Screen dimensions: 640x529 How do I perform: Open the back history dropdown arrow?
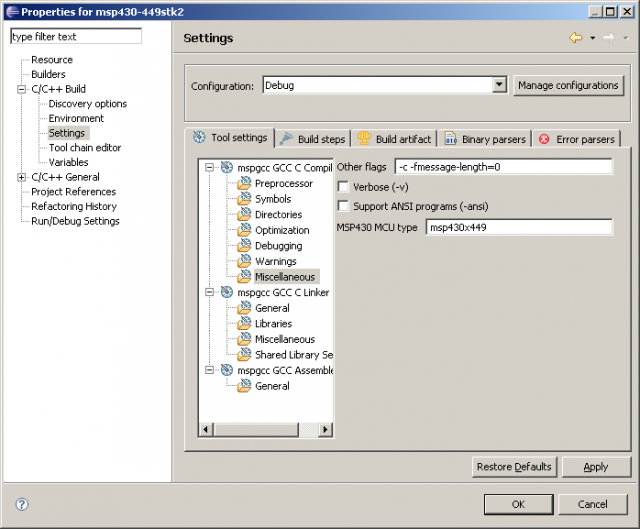point(592,38)
